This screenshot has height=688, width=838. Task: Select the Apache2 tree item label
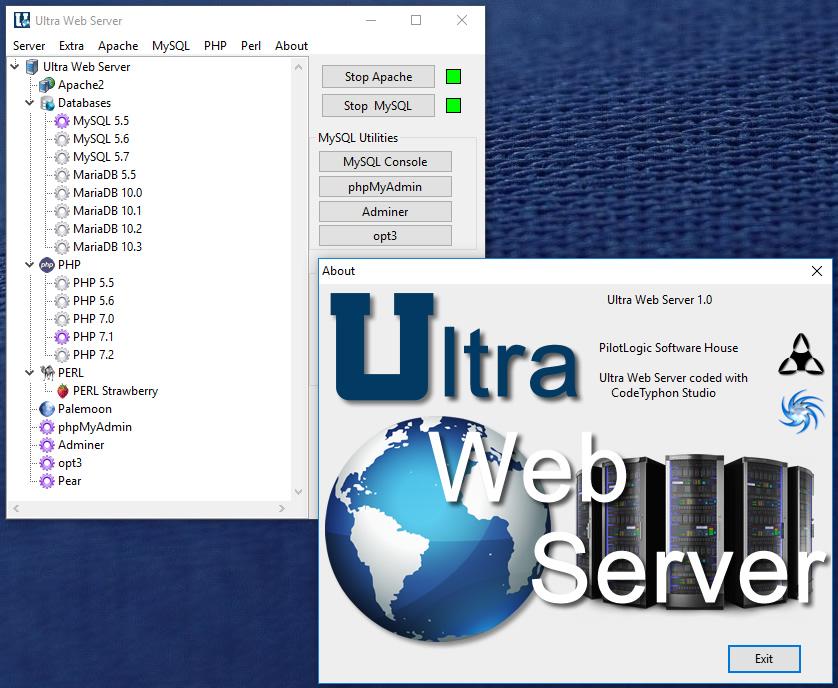pyautogui.click(x=81, y=85)
